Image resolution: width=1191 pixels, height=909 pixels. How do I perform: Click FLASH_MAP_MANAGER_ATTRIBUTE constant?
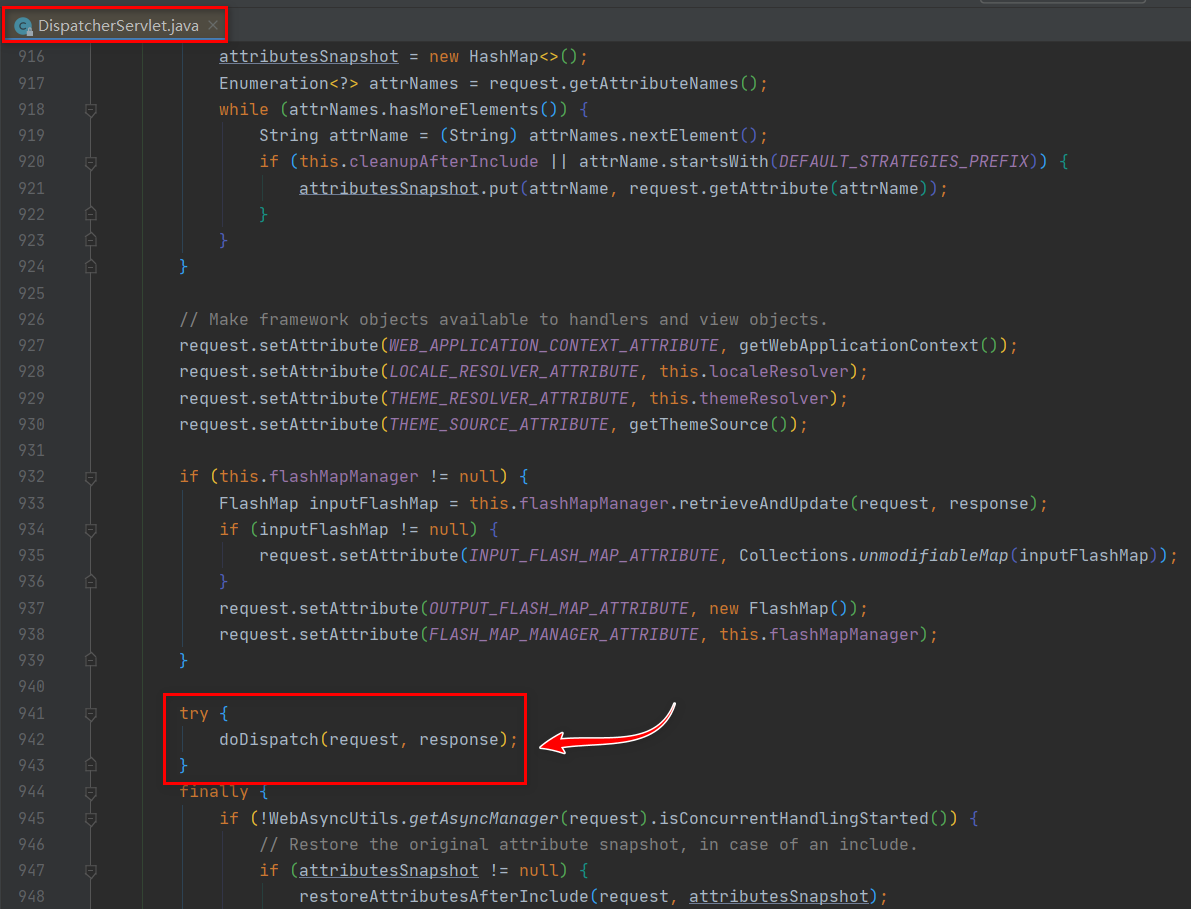[x=563, y=635]
